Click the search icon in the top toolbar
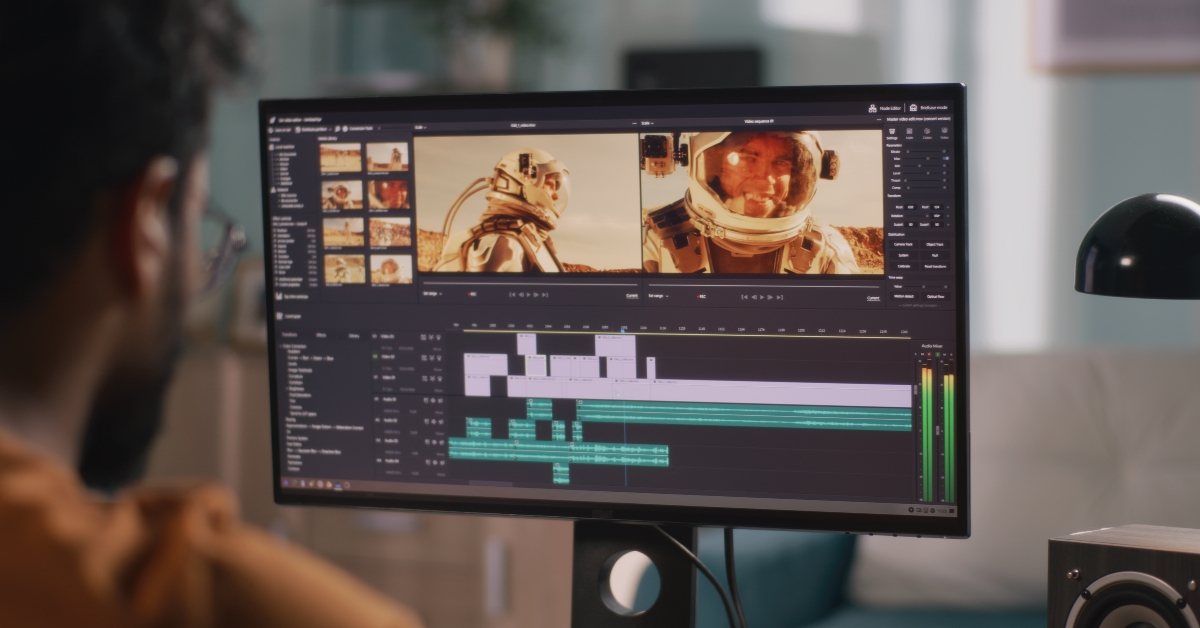The height and width of the screenshot is (628, 1200). (x=337, y=128)
